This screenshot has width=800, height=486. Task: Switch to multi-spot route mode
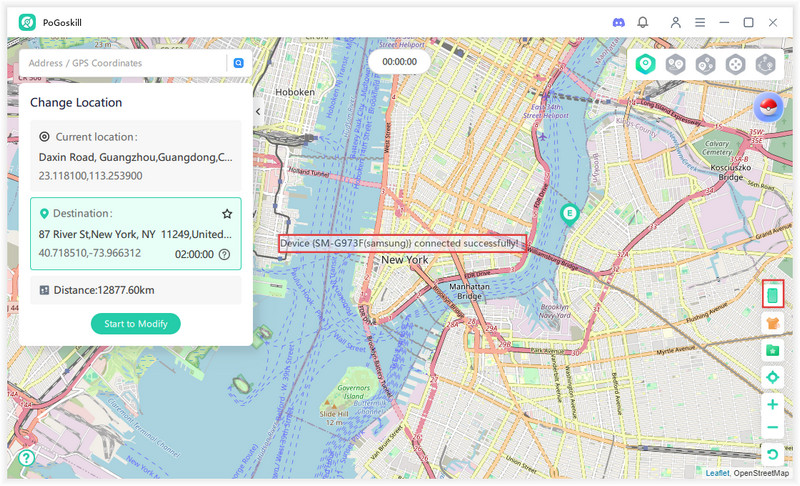[x=706, y=64]
